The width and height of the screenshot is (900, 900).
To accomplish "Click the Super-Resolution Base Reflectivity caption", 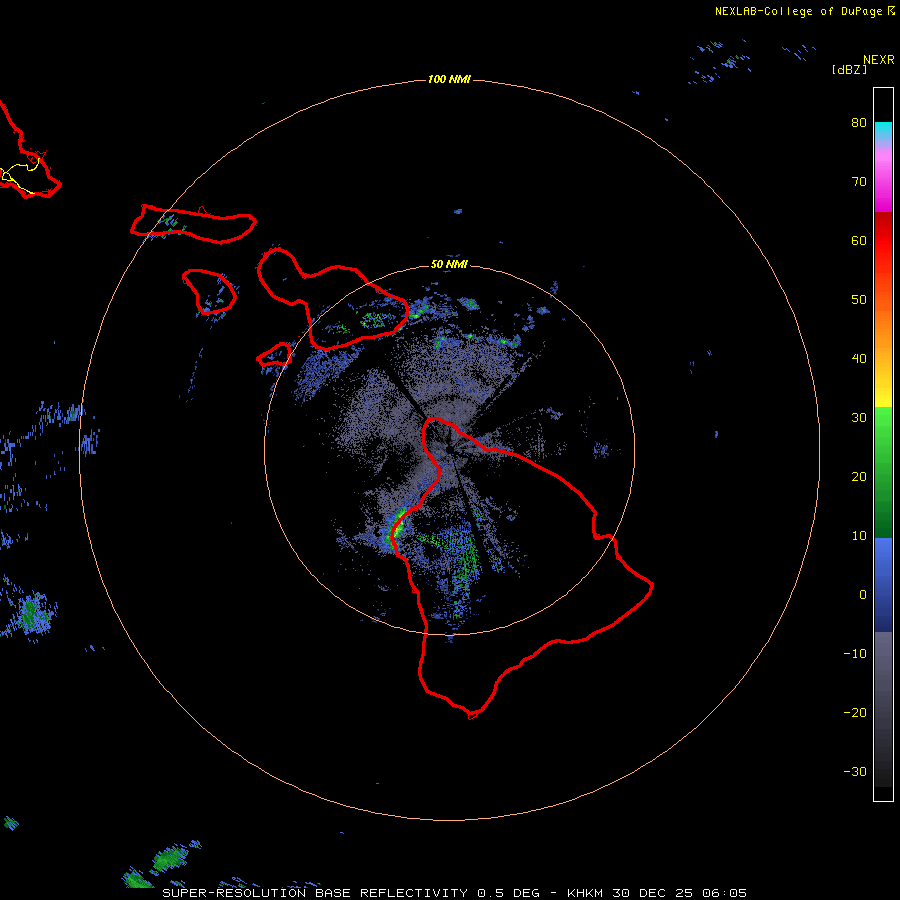I will pos(455,893).
